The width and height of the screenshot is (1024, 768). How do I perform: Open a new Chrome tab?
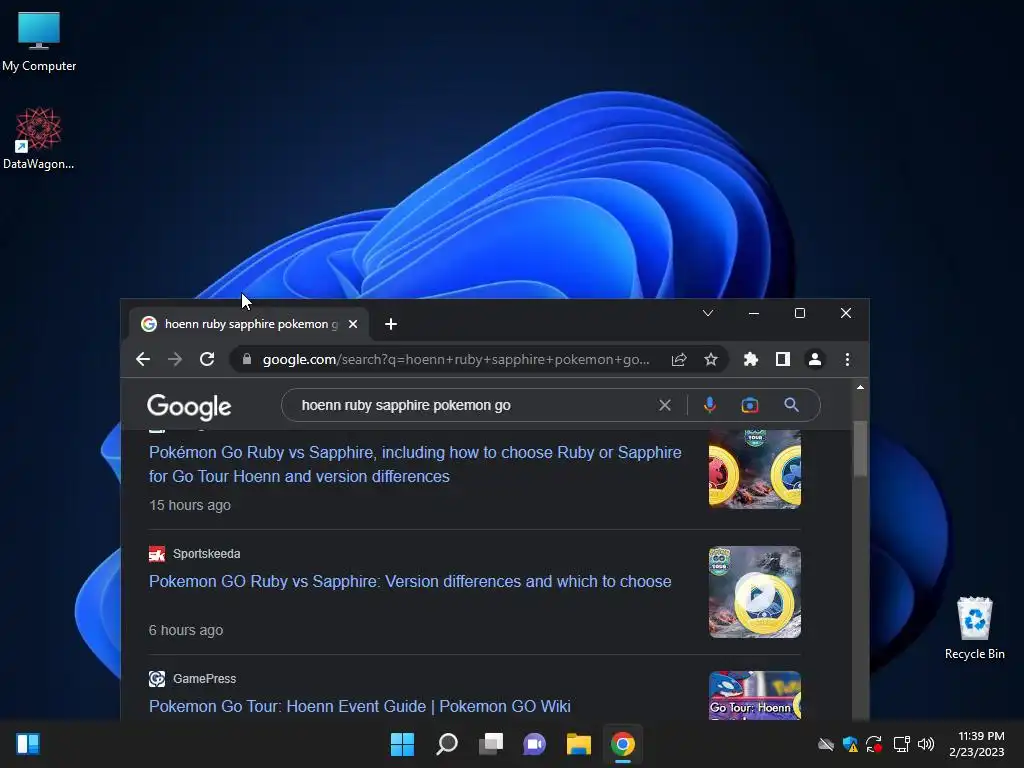391,324
